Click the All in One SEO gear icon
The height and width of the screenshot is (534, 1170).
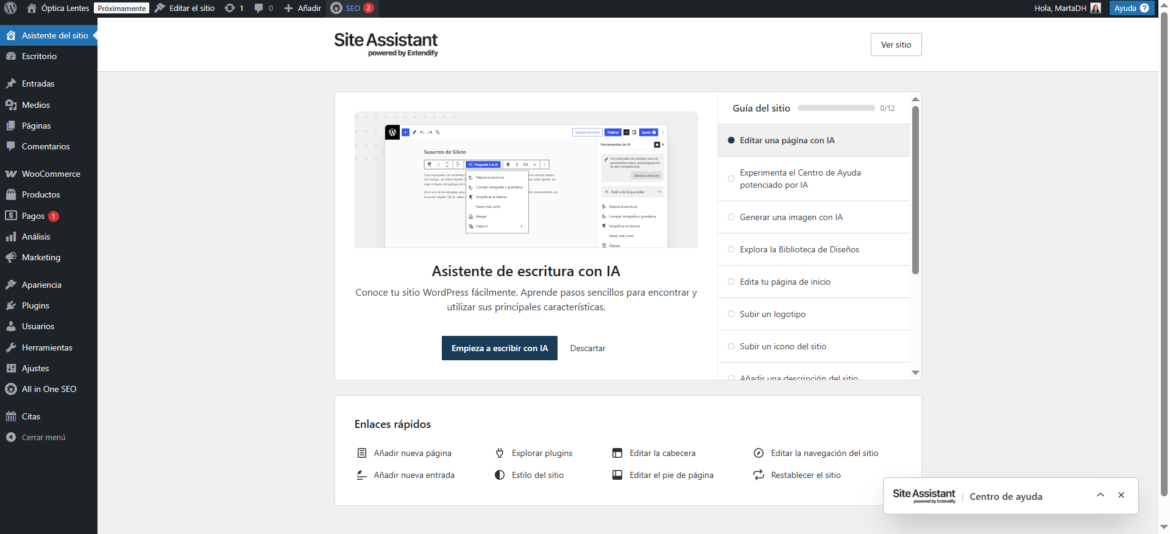point(11,389)
